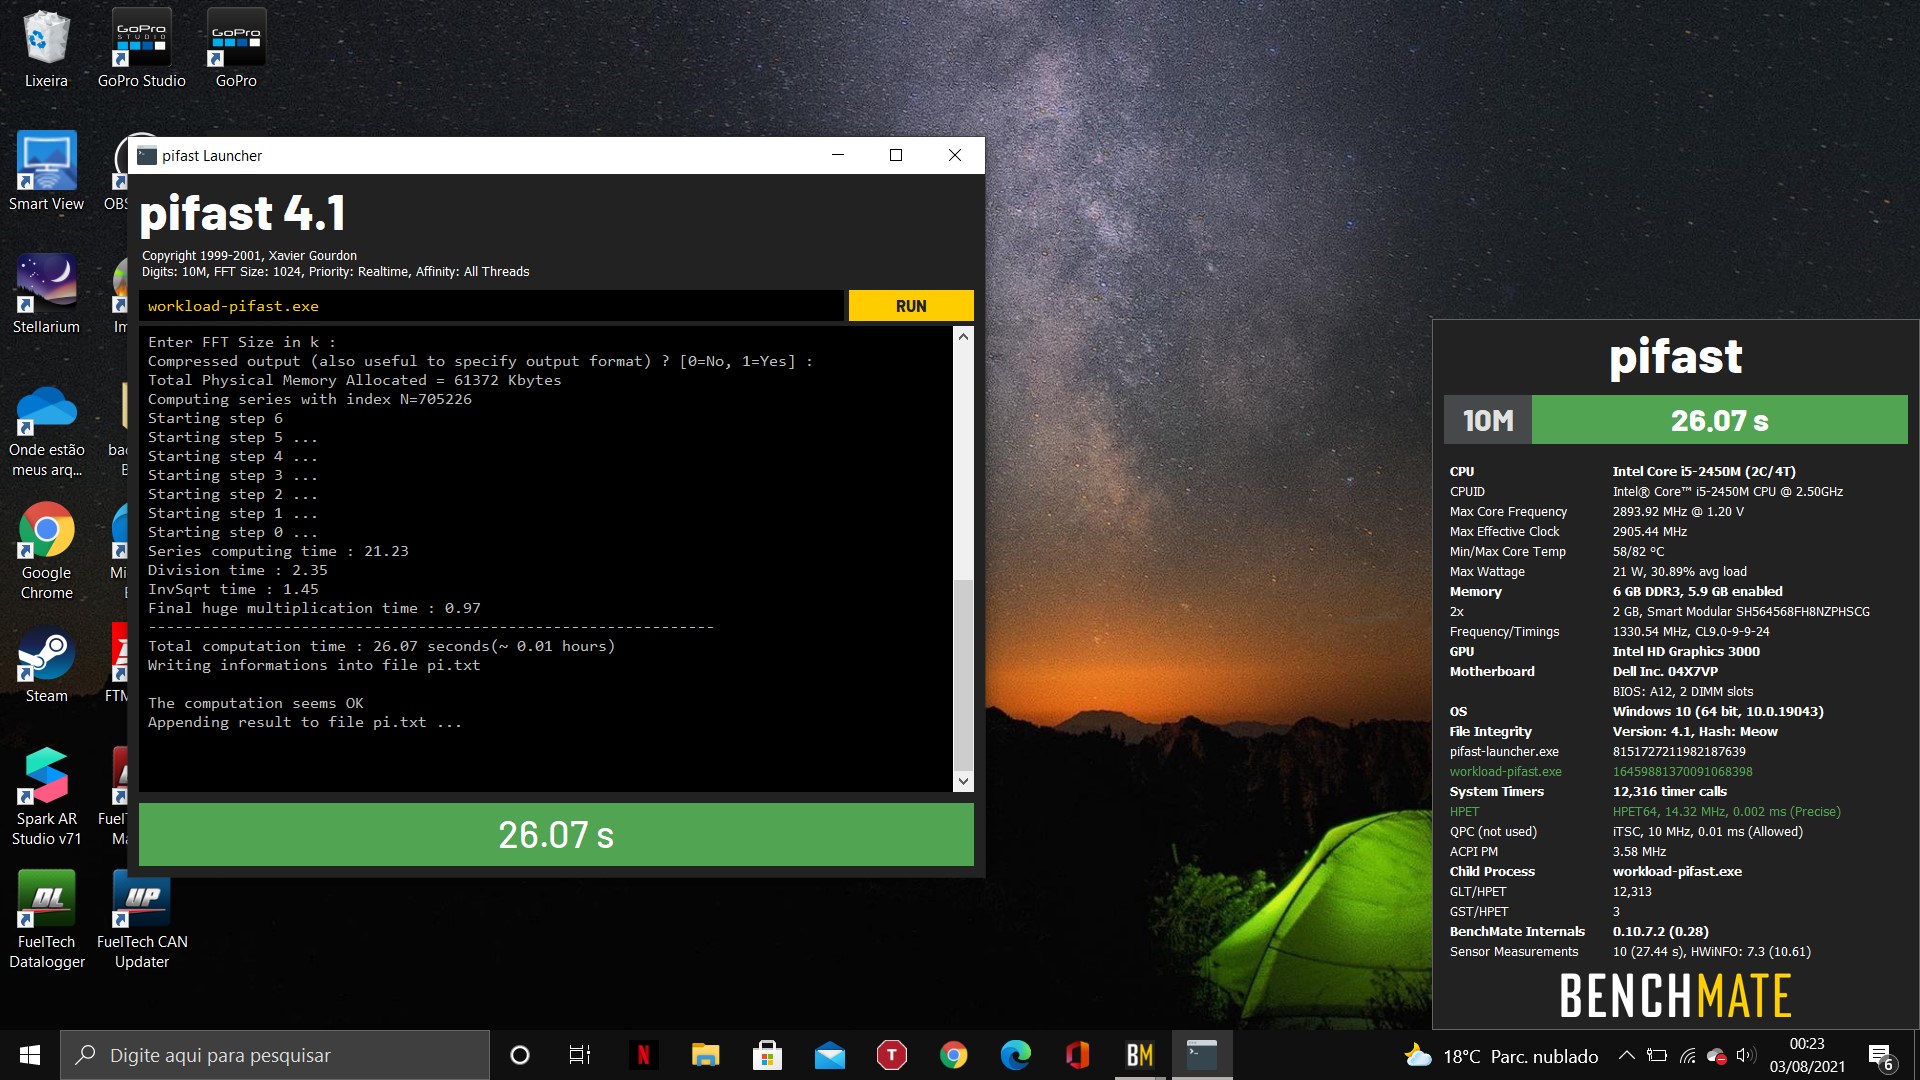Open FuelTech Datalogger shortcut
Viewport: 1920px width, 1080px height.
(46, 920)
